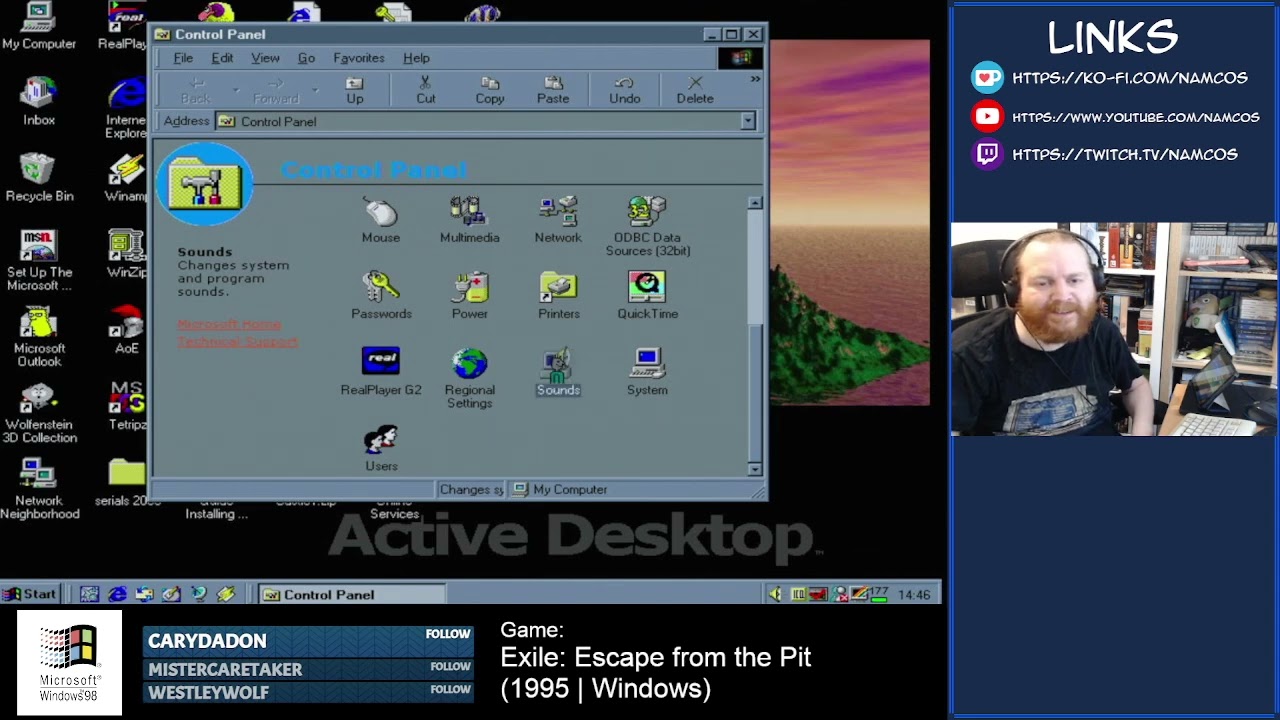Open the Passwords icon
Image resolution: width=1280 pixels, height=720 pixels.
point(381,296)
